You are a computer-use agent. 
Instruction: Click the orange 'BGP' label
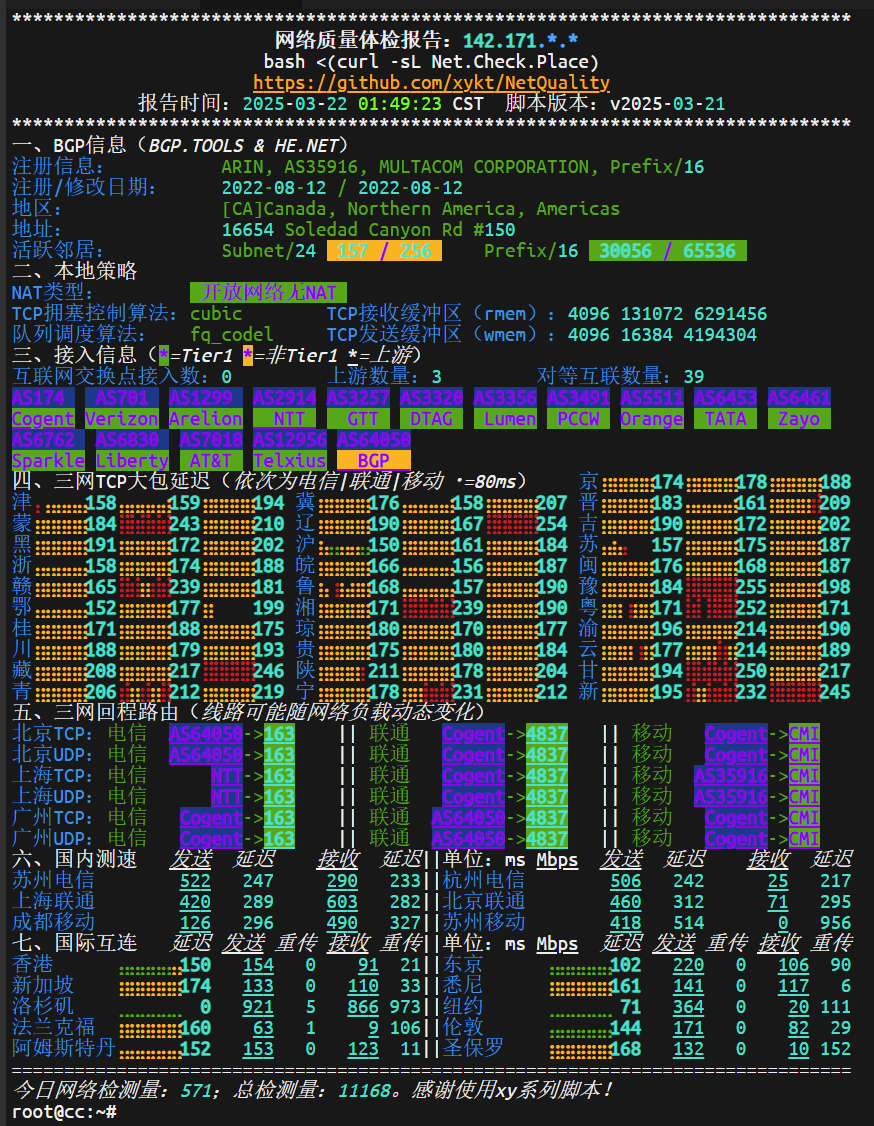[373, 460]
